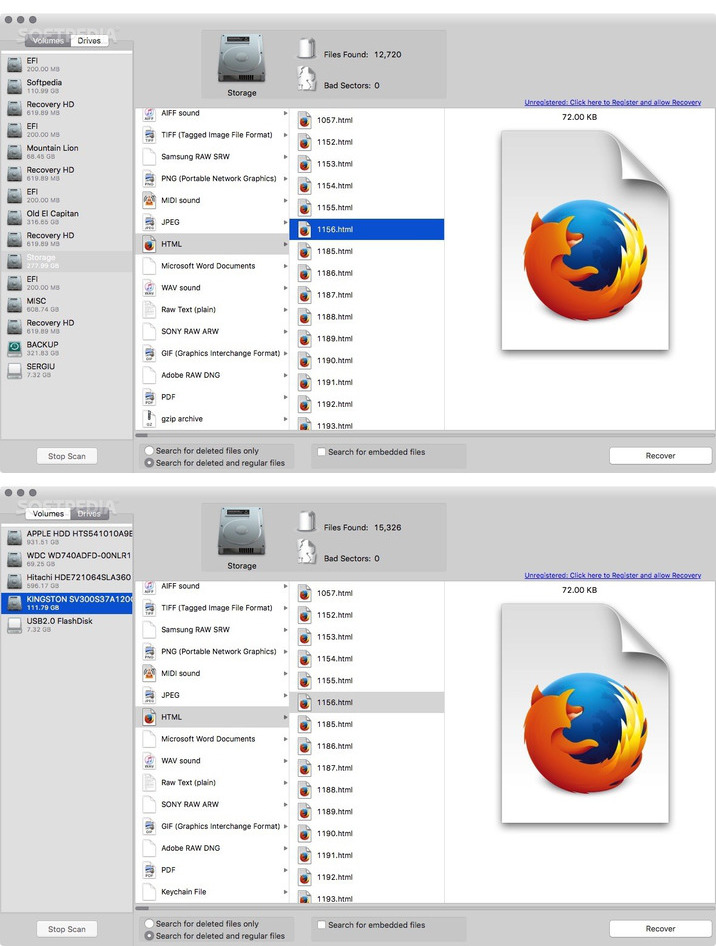Open the Register link in top window
The width and height of the screenshot is (716, 946).
click(x=613, y=102)
